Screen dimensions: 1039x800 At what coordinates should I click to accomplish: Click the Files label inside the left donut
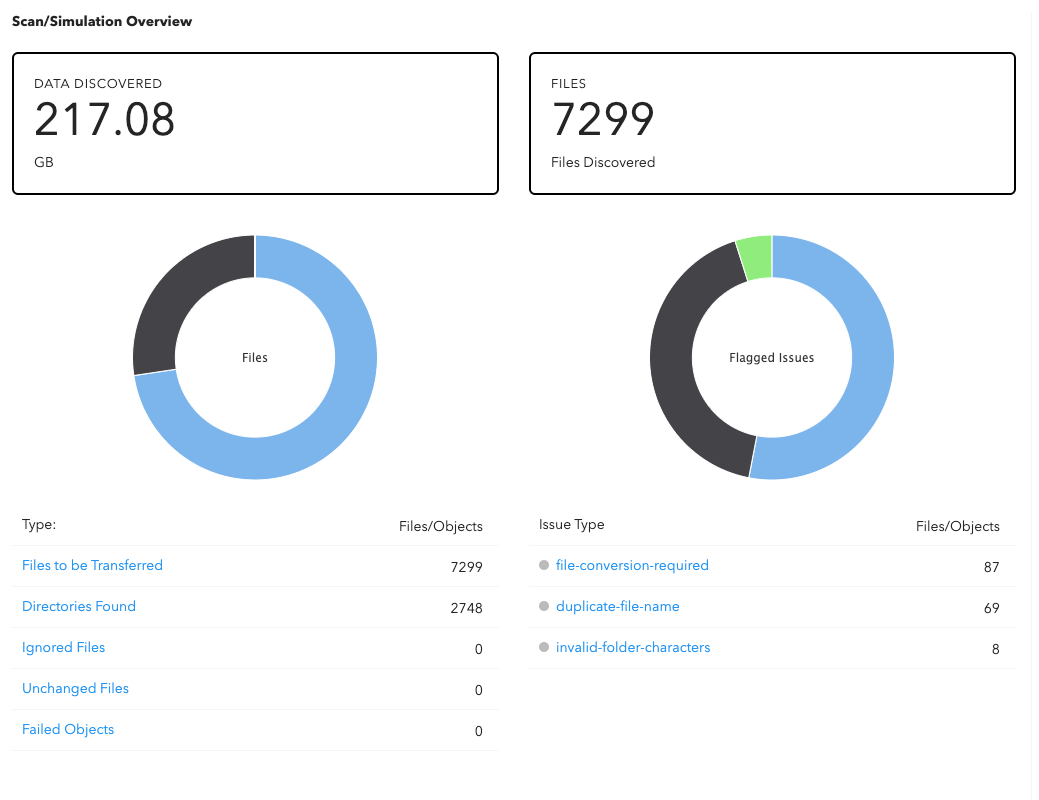(x=254, y=357)
